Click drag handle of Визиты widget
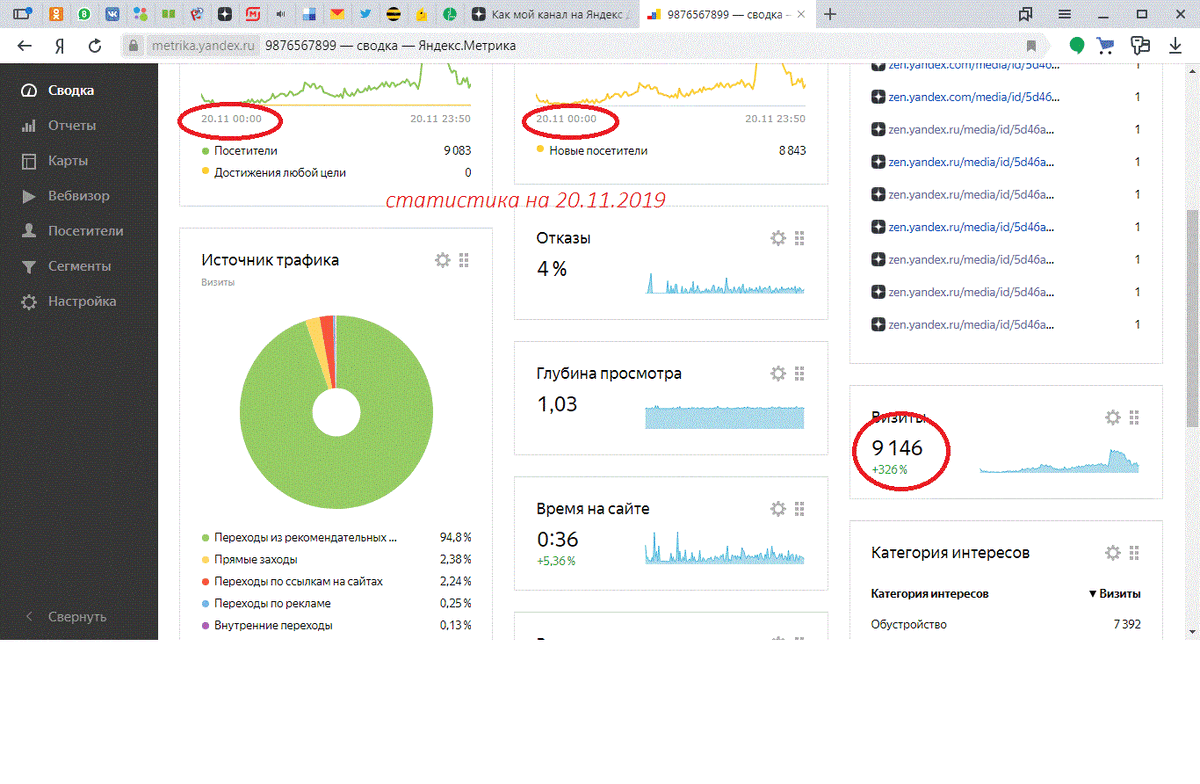The image size is (1200, 784). 1134,417
